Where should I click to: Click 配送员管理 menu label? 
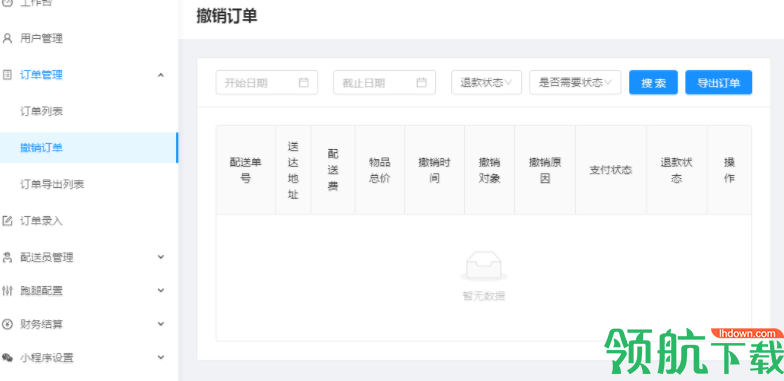47,258
